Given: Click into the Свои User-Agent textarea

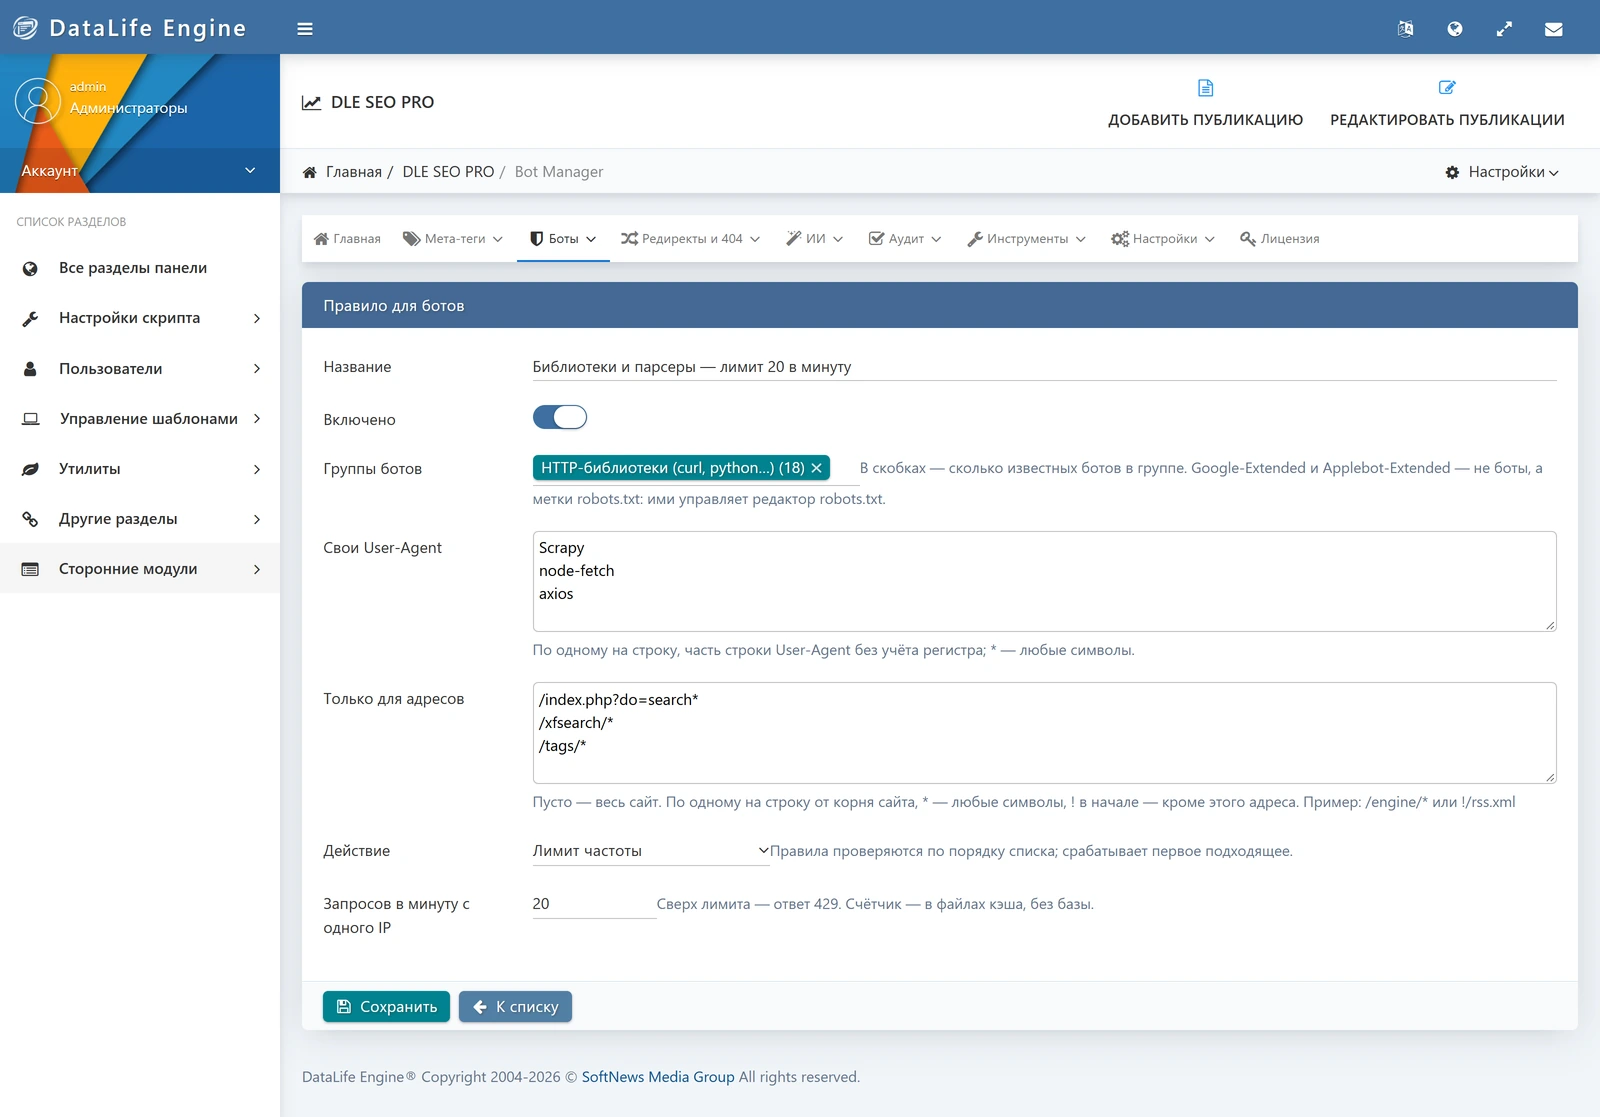Looking at the screenshot, I should (x=1044, y=581).
